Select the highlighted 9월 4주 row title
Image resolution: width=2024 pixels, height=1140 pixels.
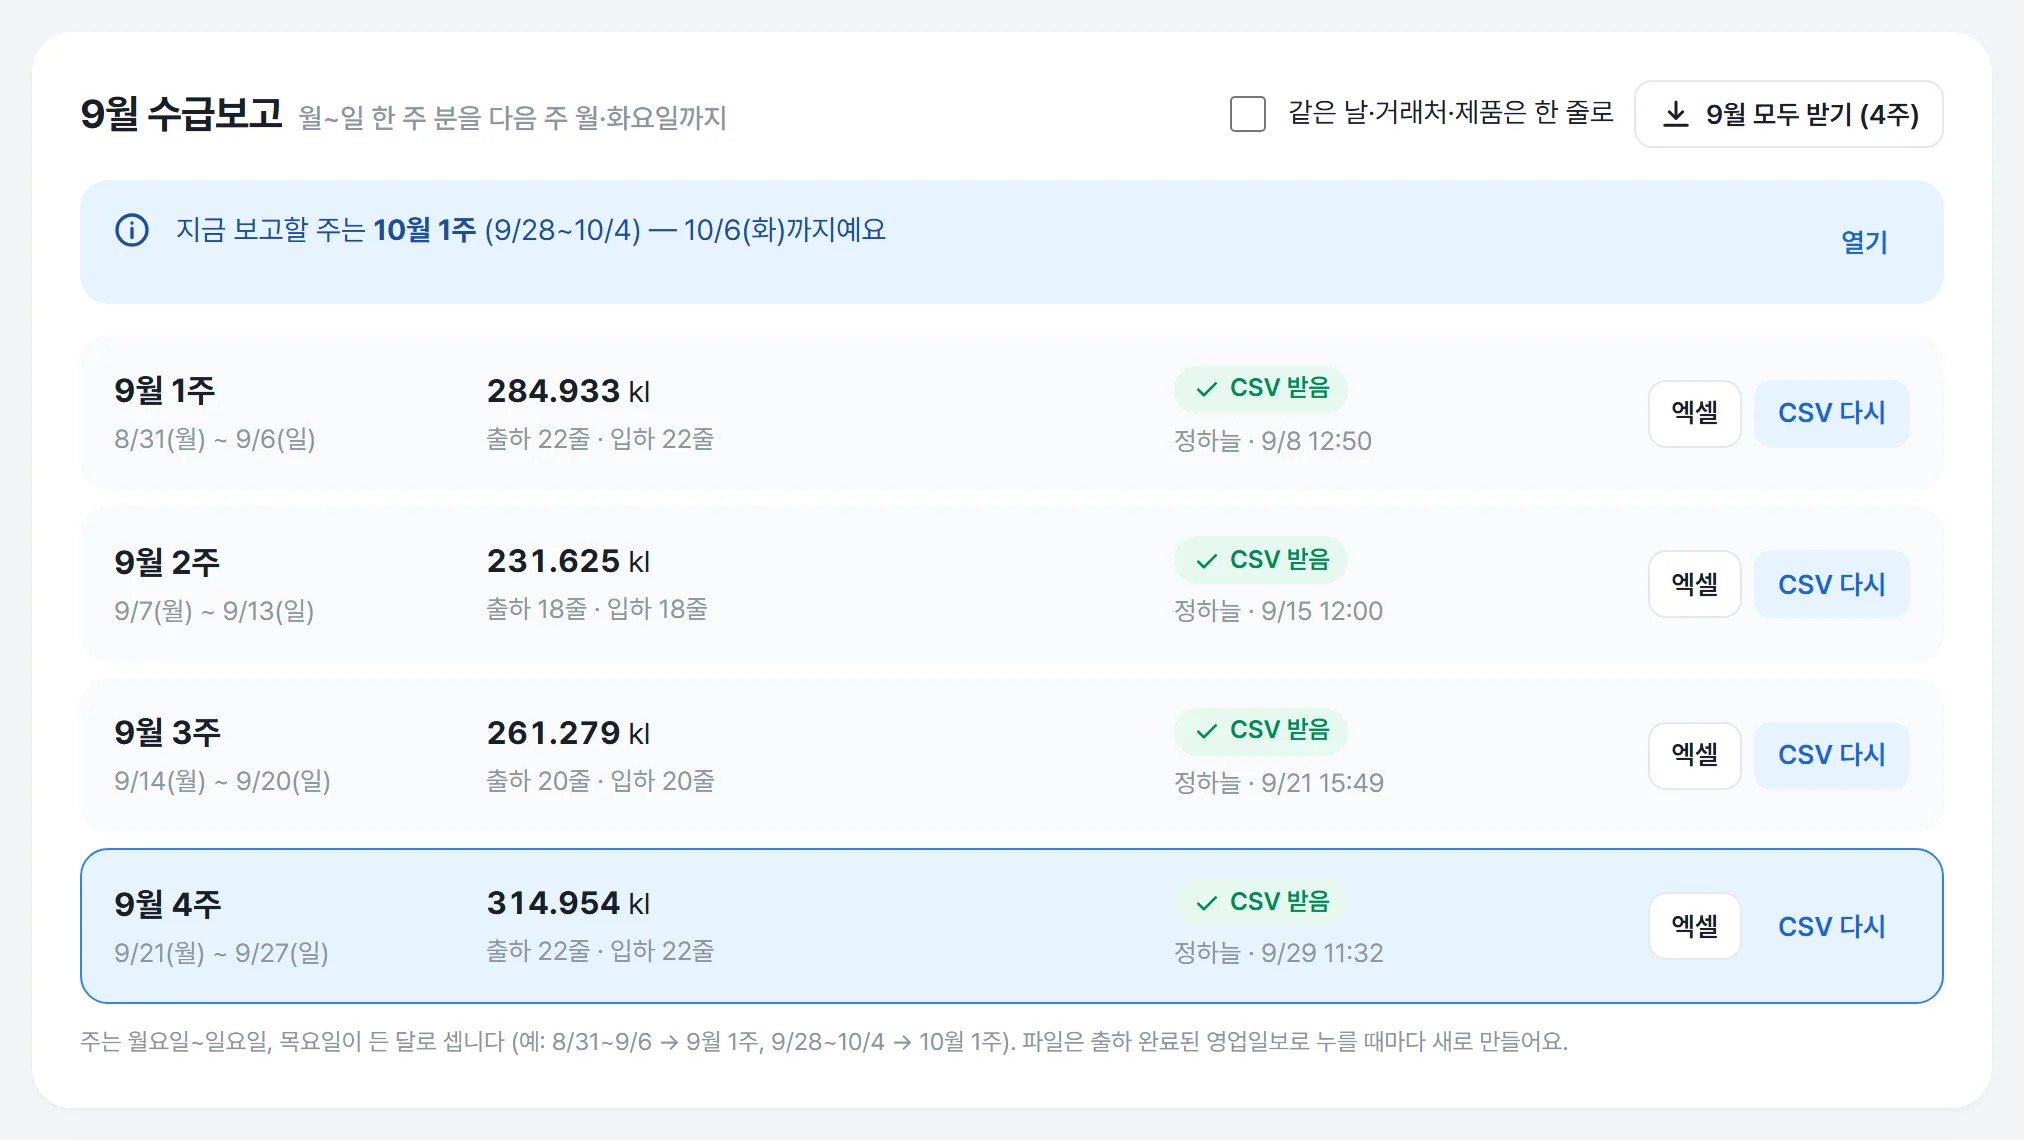(x=167, y=904)
